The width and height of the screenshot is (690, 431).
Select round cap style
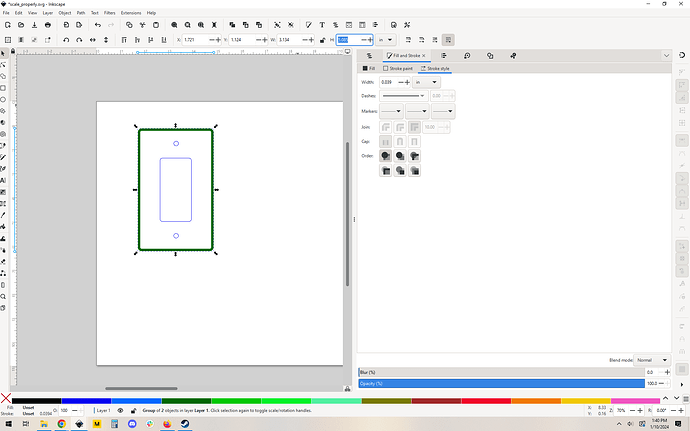point(400,142)
